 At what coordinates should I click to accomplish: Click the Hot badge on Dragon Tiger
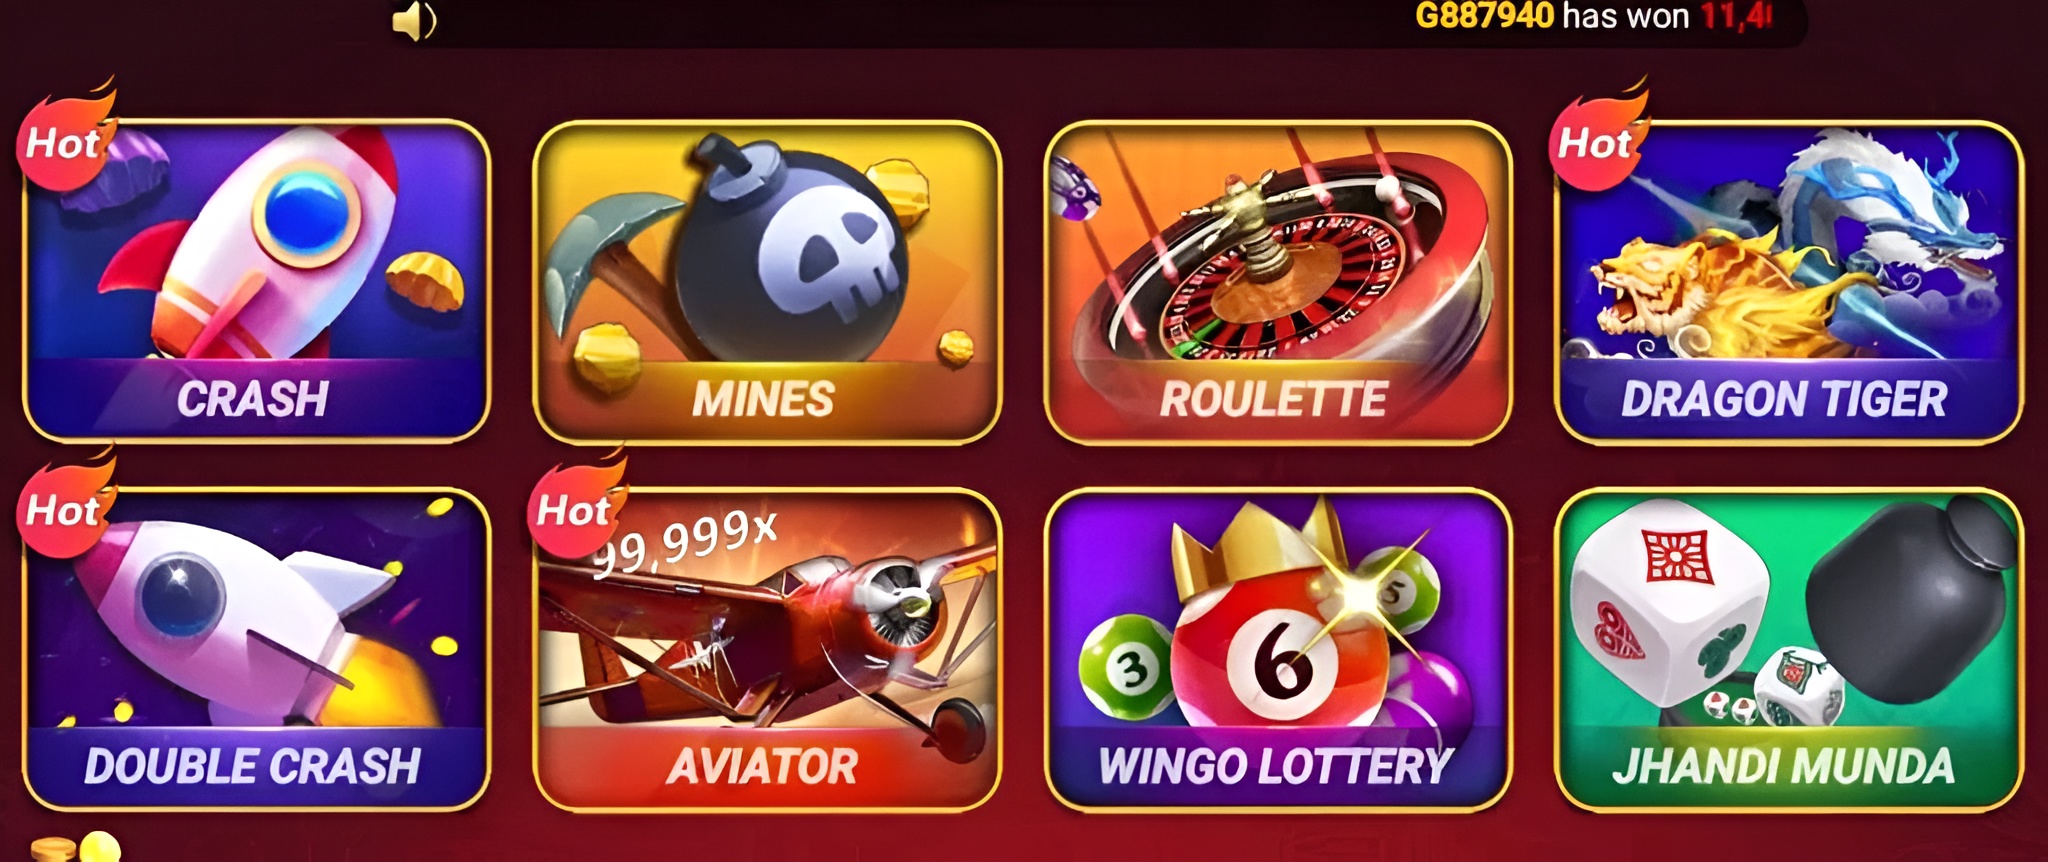click(1597, 140)
